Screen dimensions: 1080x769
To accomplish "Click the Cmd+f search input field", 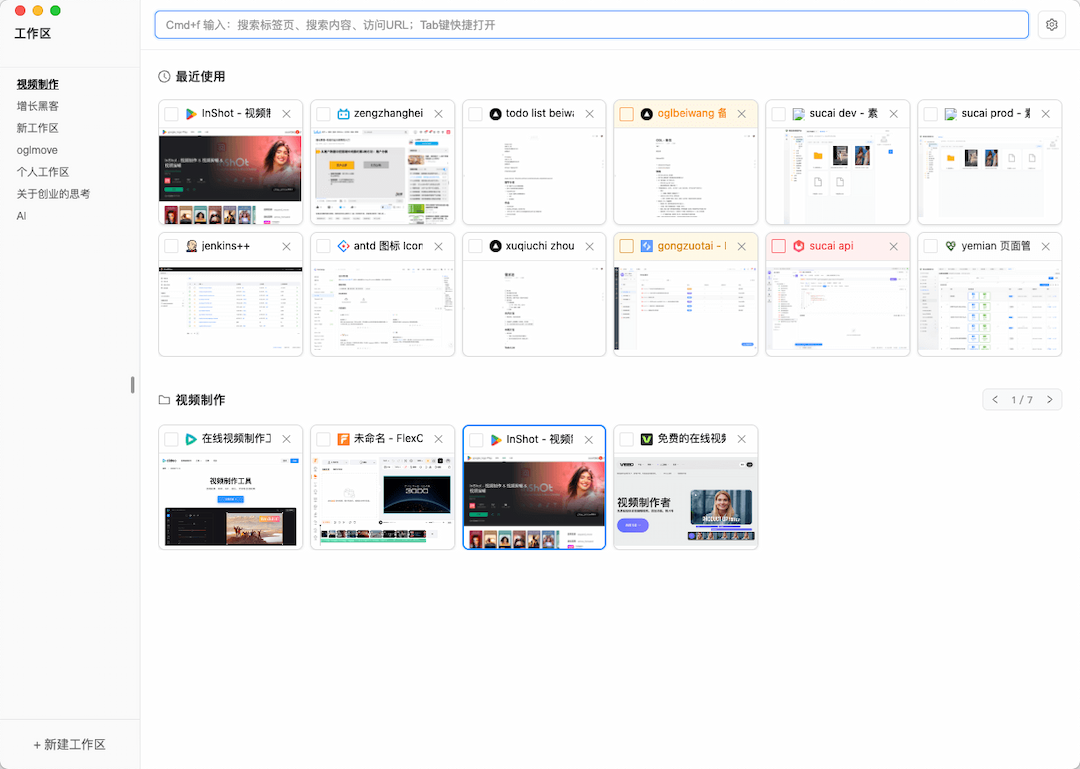I will (x=590, y=24).
